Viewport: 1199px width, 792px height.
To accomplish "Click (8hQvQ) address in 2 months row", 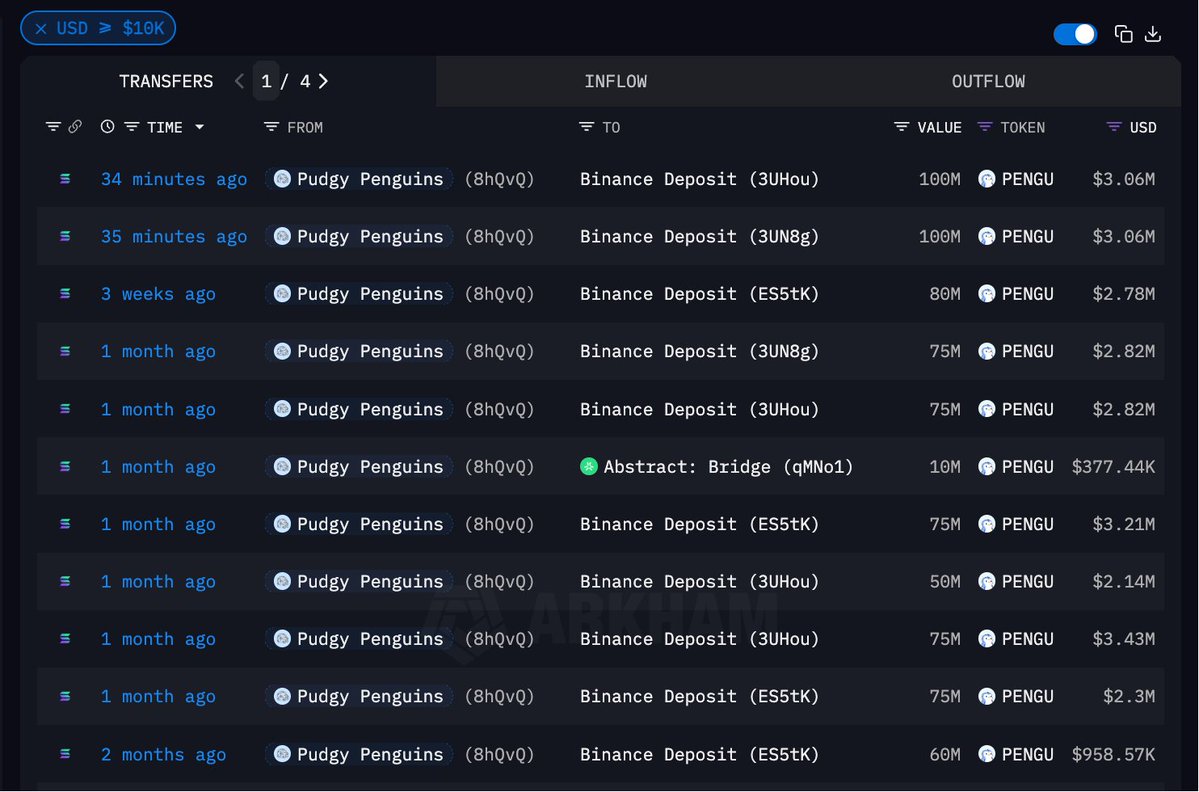I will 499,755.
